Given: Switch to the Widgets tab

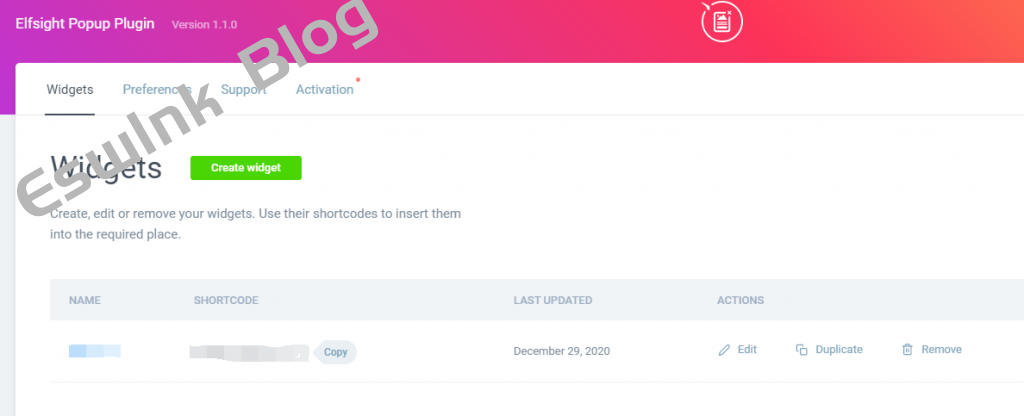Looking at the screenshot, I should click(x=70, y=89).
